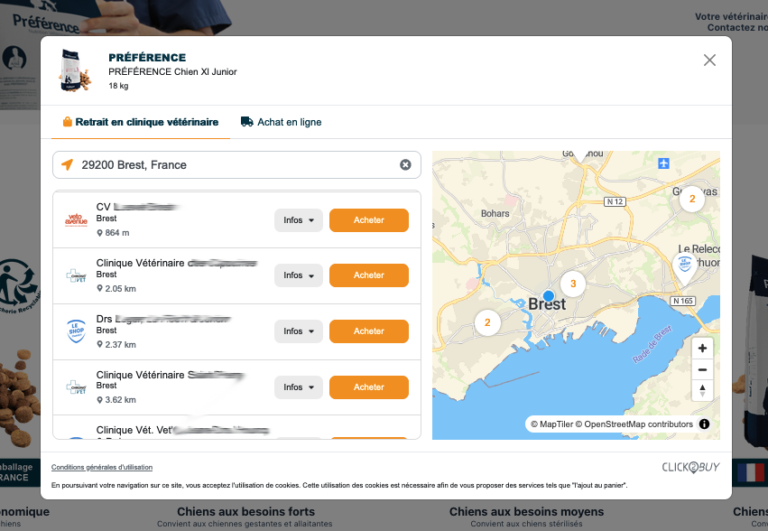The height and width of the screenshot is (531, 768).
Task: Click the Préférence product bag thumbnail
Action: pos(73,69)
